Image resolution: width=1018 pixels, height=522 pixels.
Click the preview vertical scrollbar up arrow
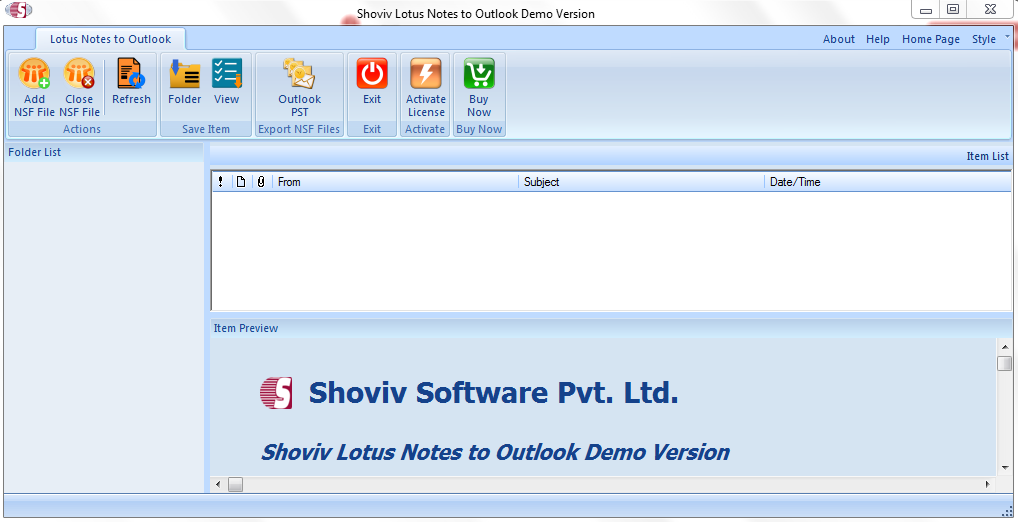1005,347
